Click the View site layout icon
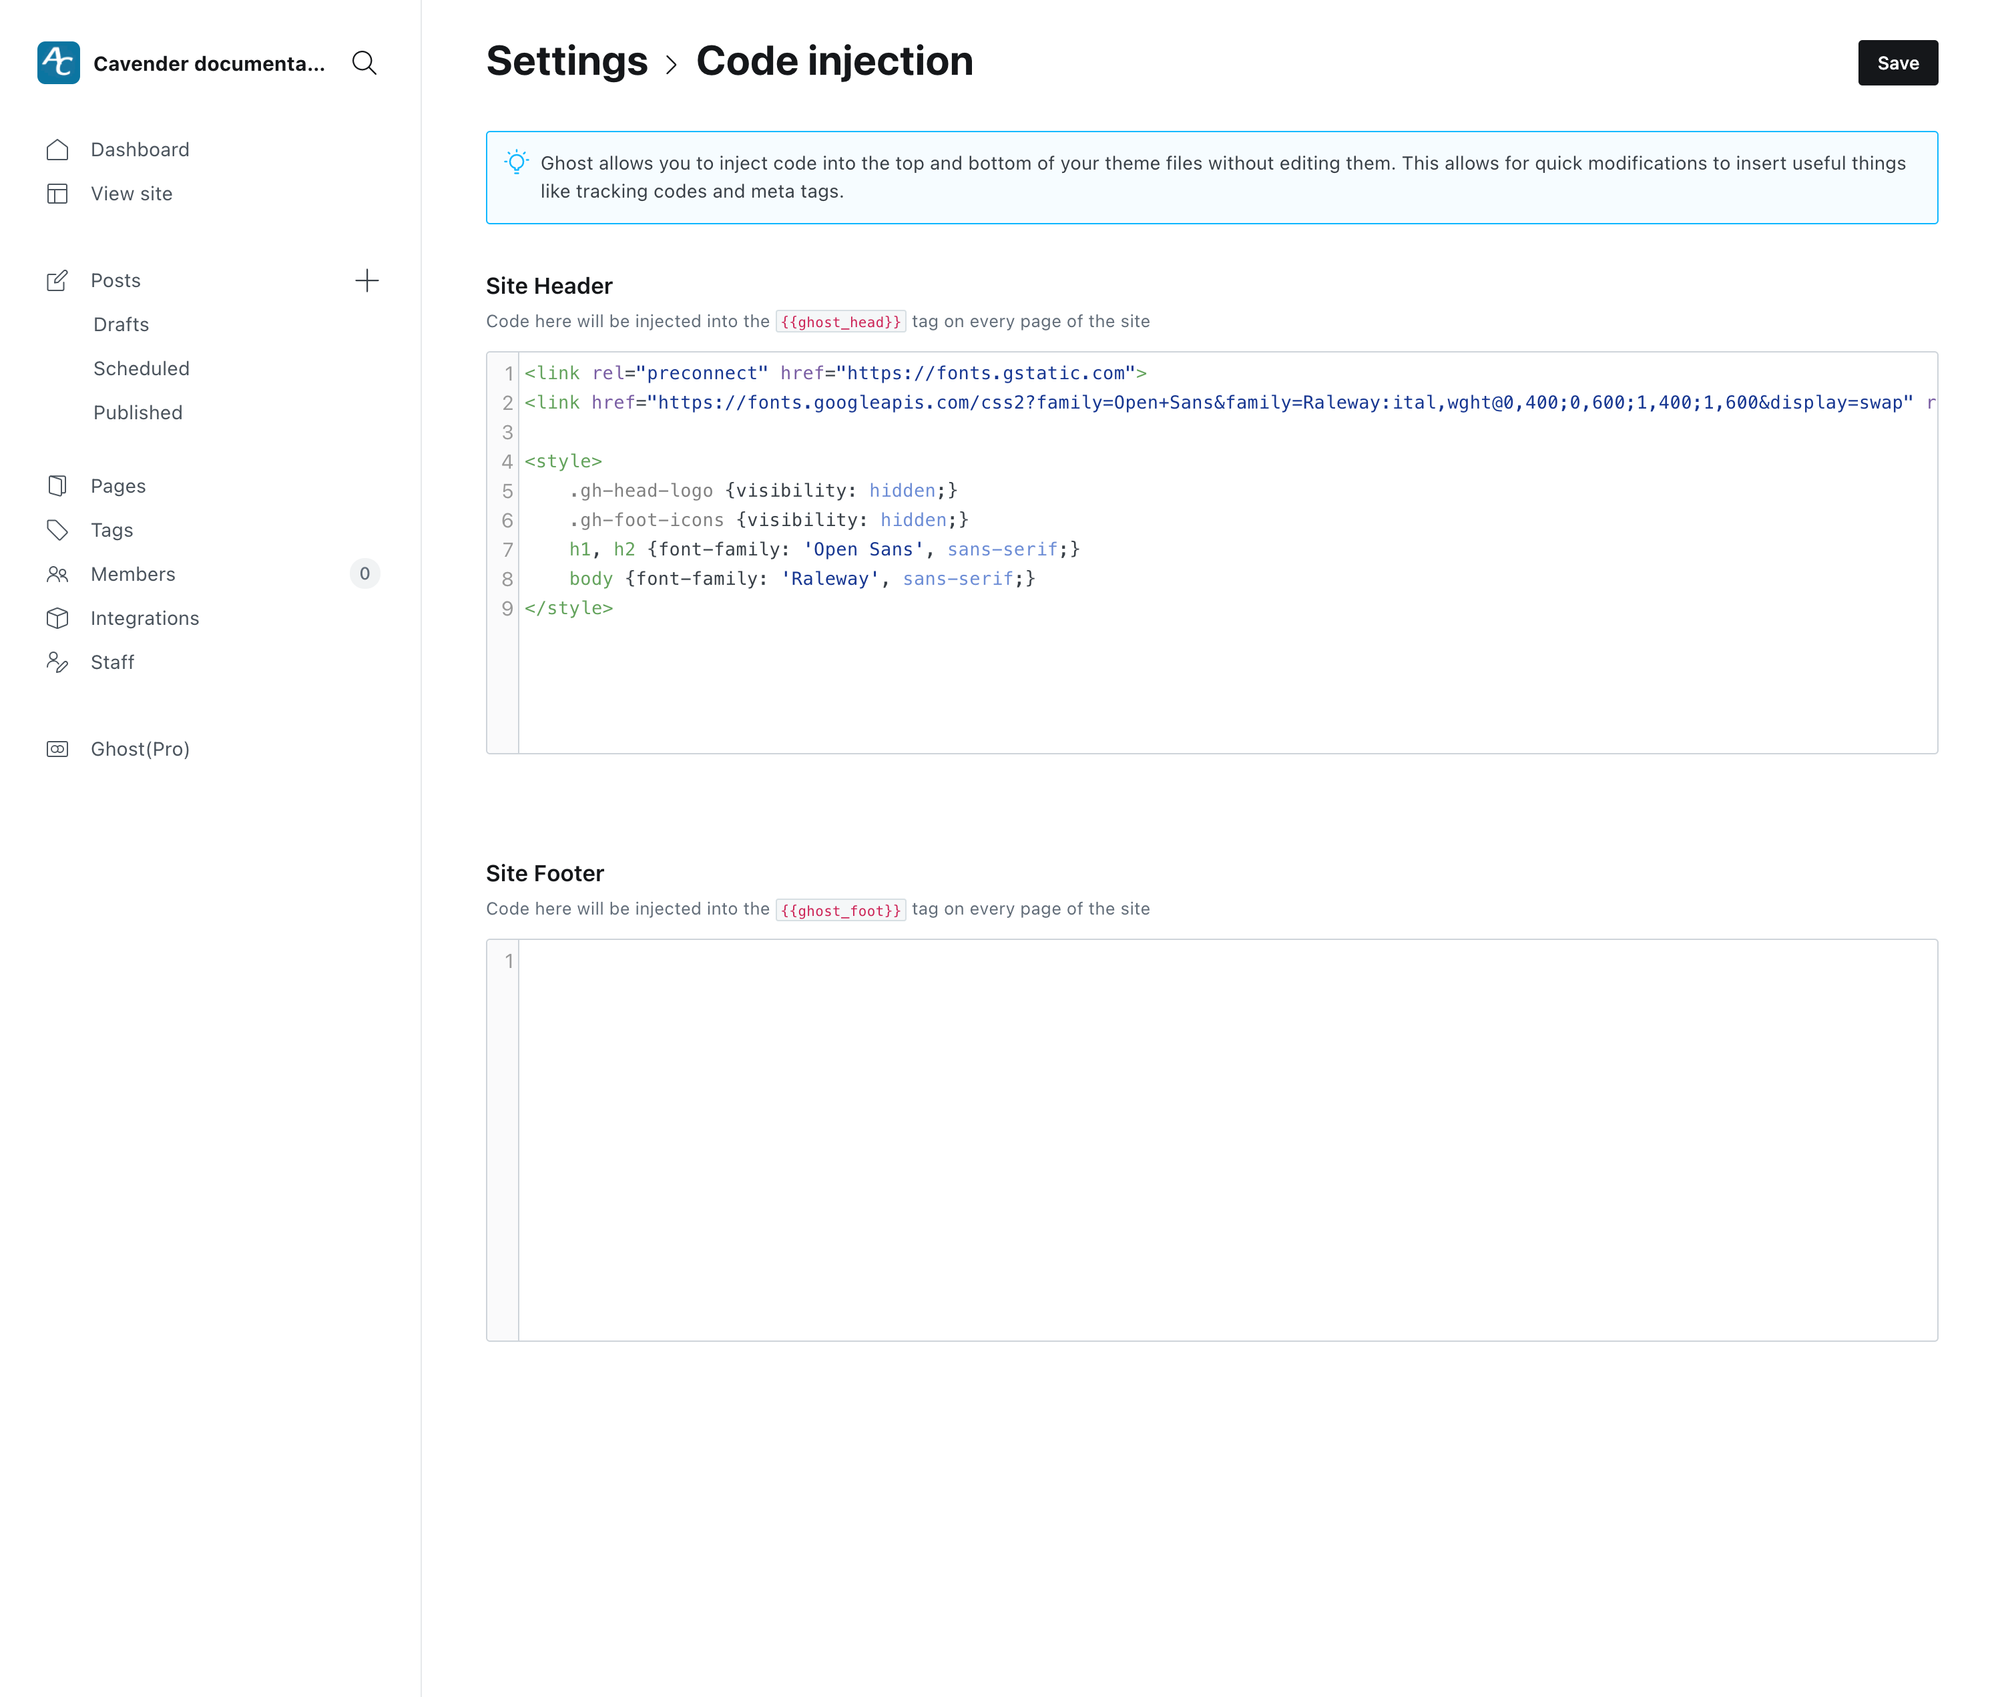This screenshot has width=2000, height=1697. click(58, 194)
